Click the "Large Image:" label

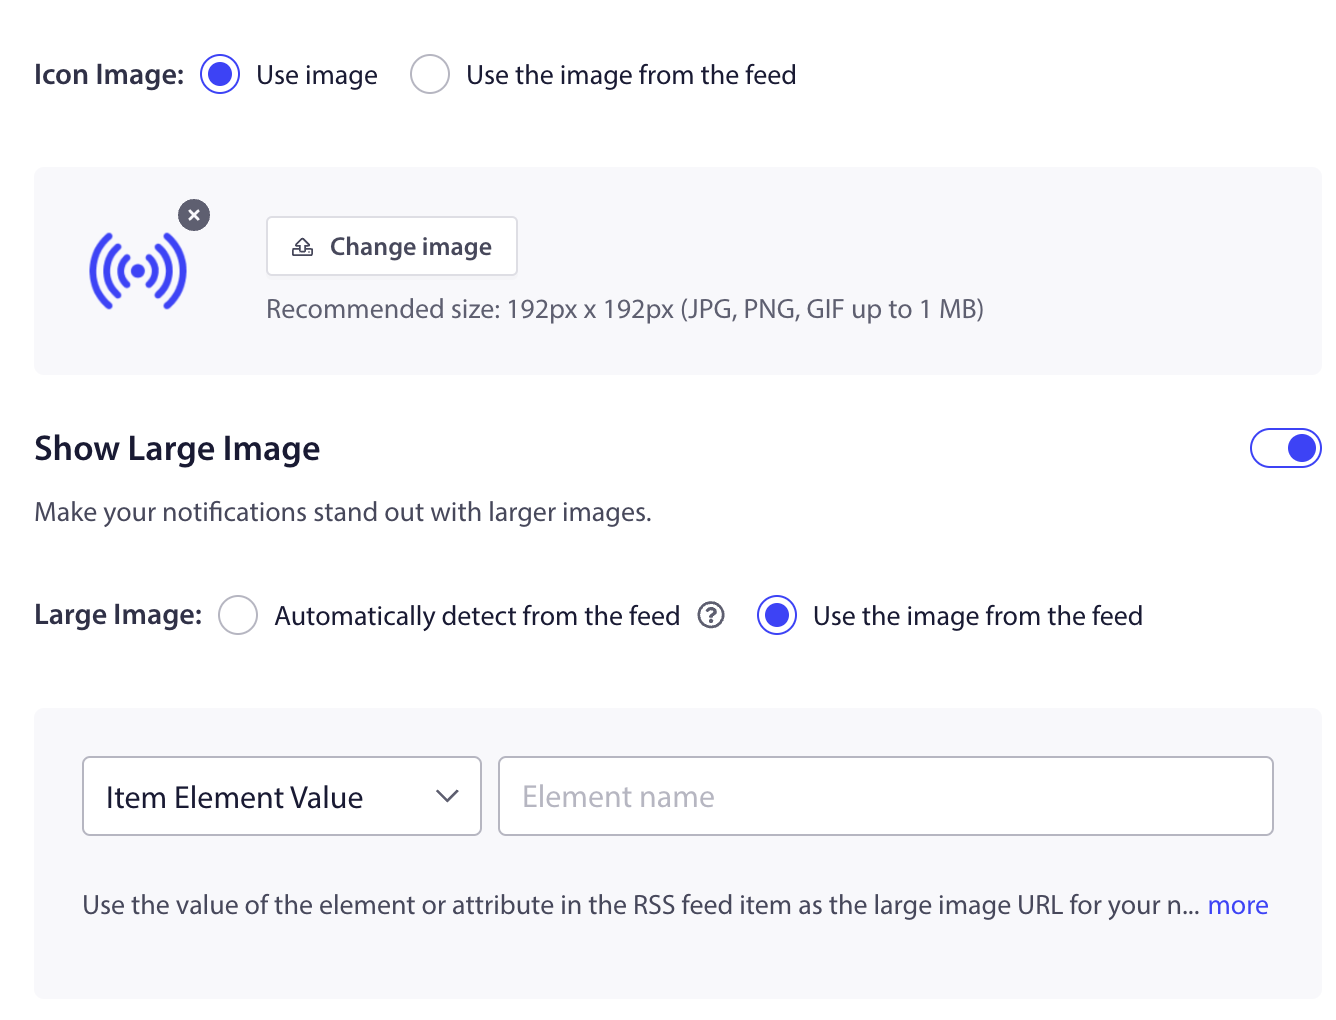(118, 615)
